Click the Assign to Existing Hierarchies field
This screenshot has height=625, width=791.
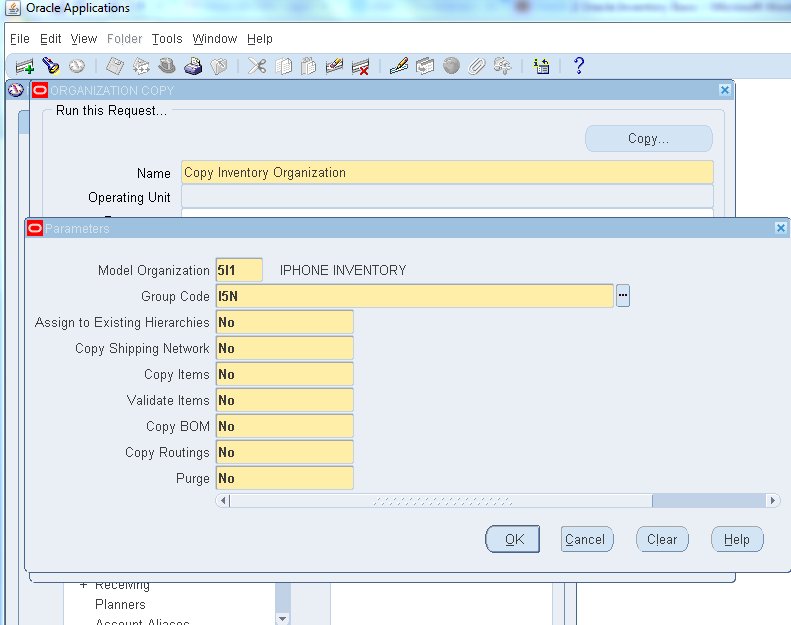click(285, 322)
